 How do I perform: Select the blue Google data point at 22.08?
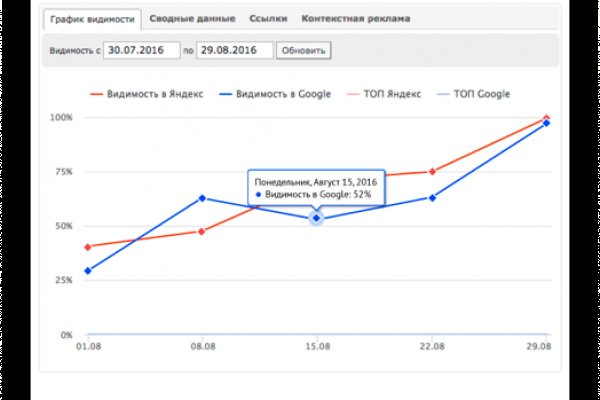(x=432, y=198)
